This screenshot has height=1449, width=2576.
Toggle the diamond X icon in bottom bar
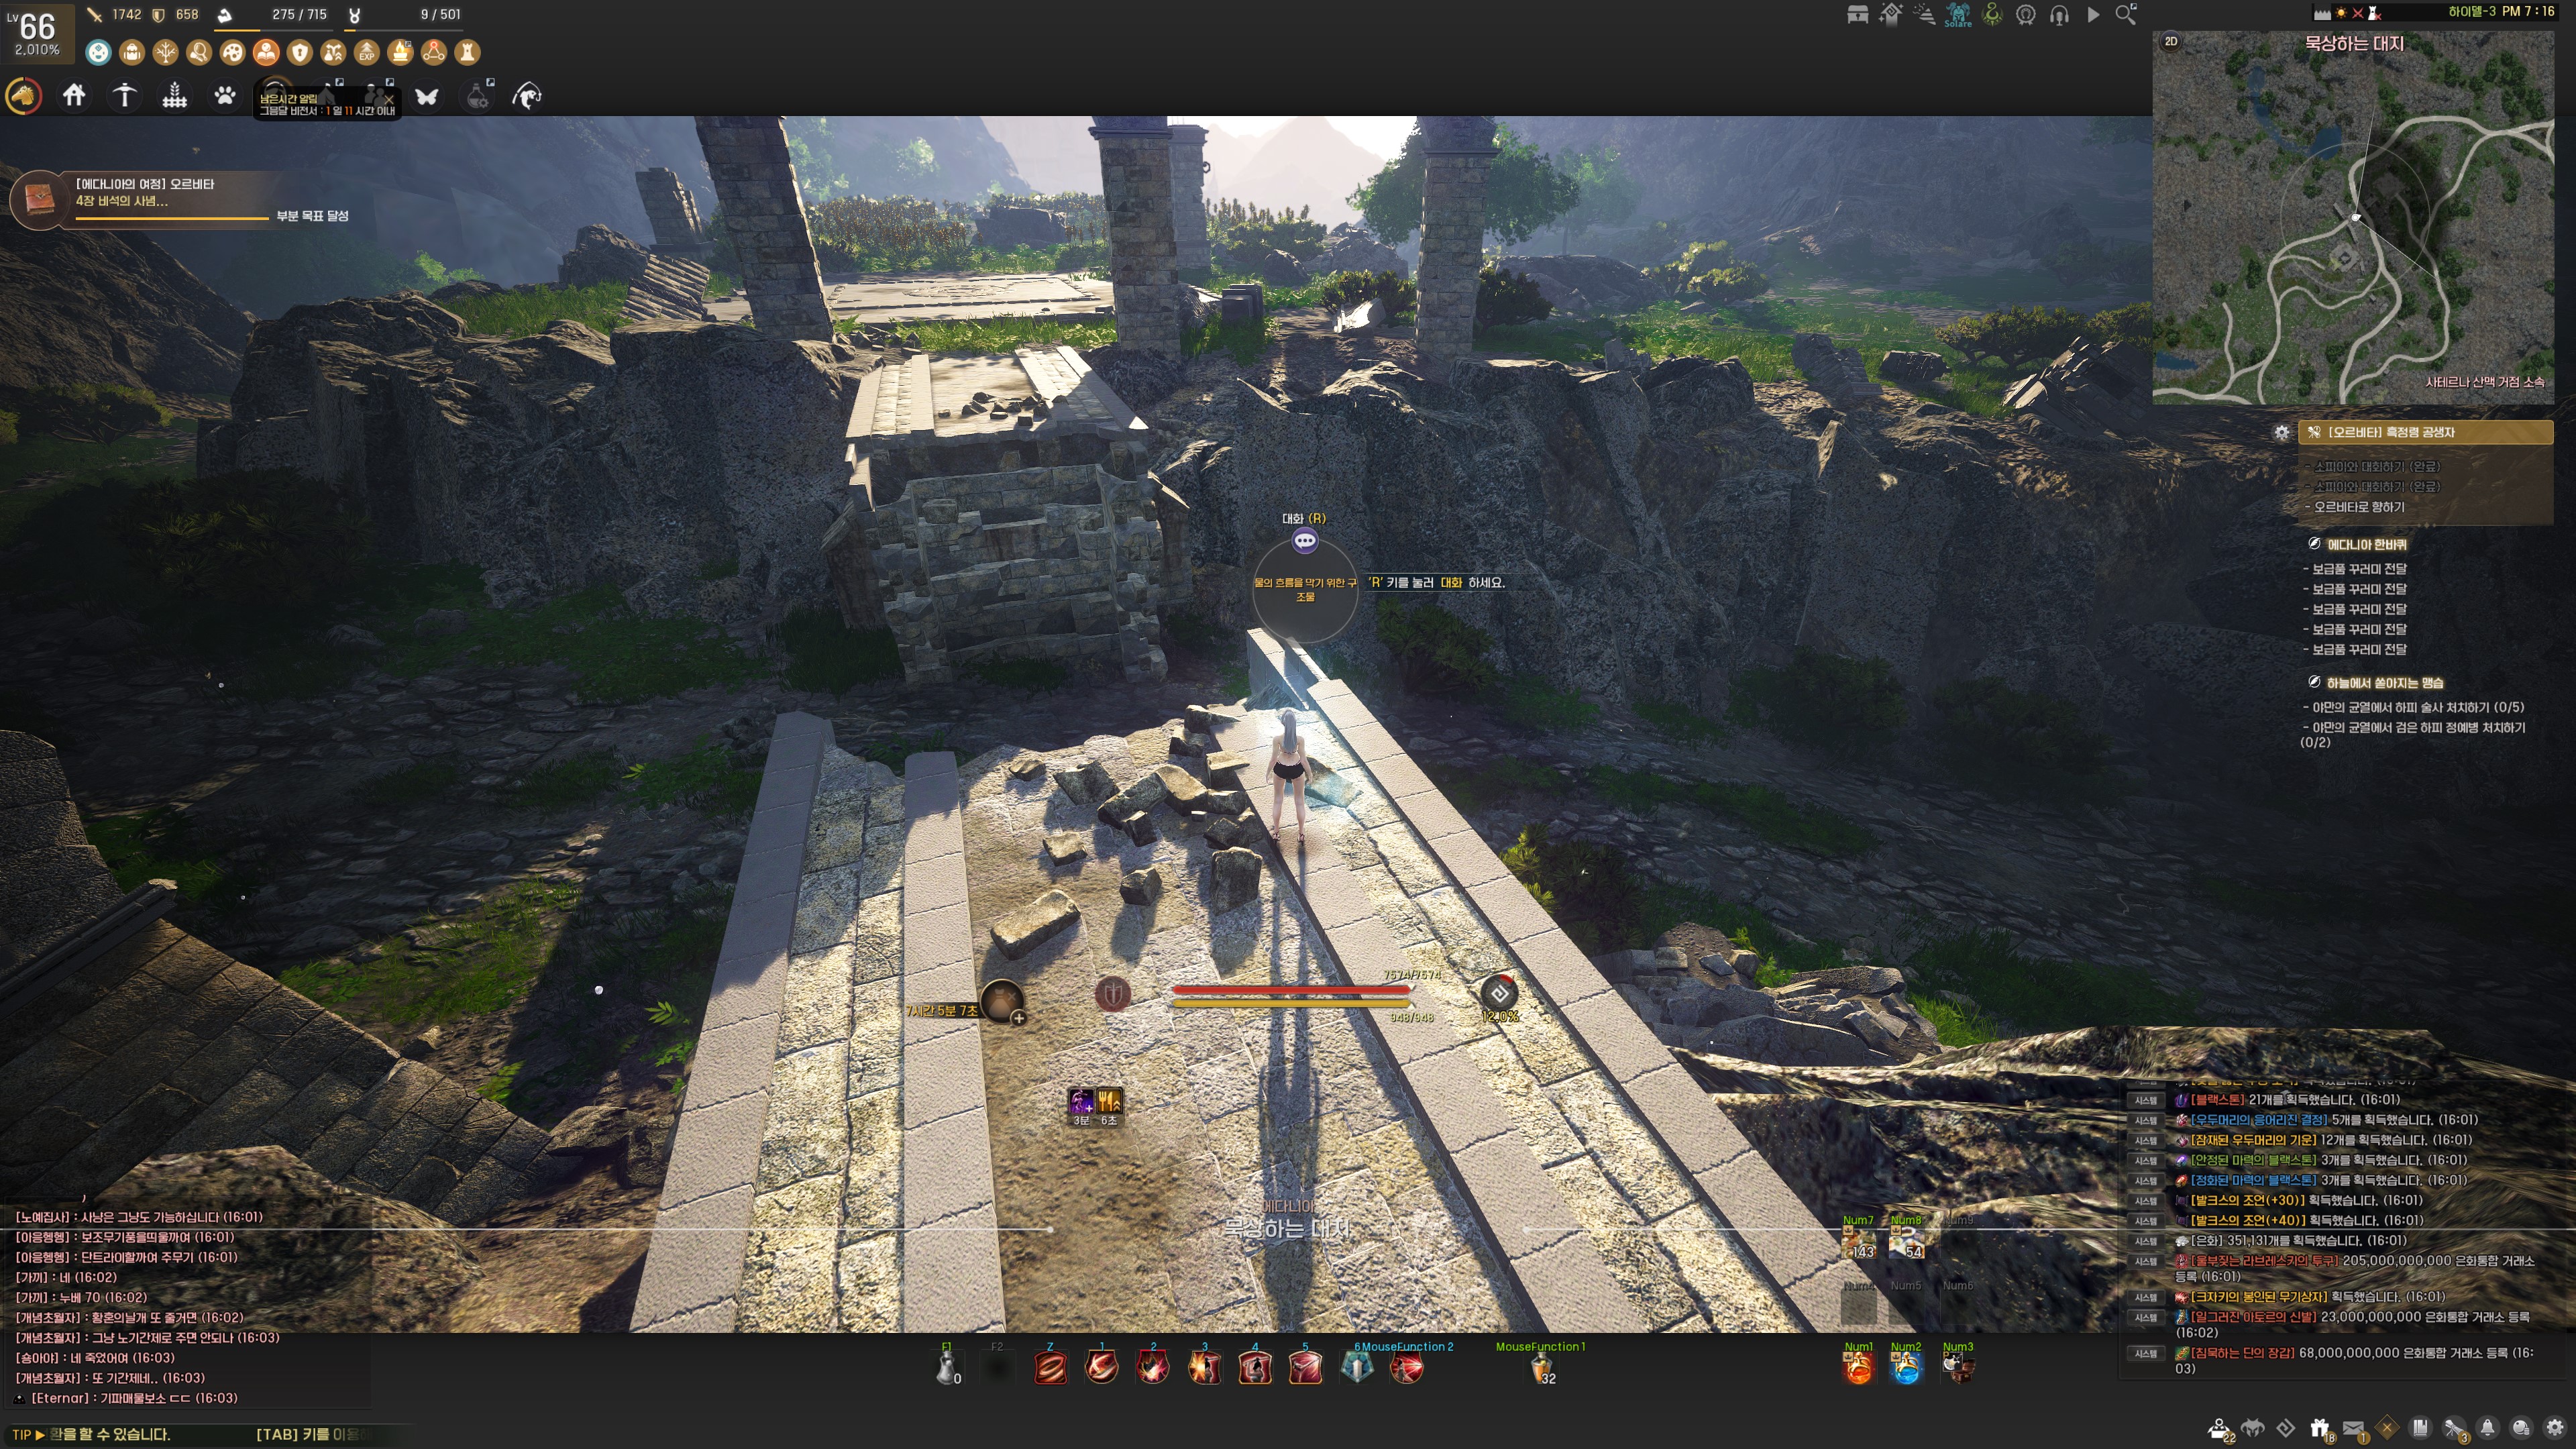point(2387,1428)
